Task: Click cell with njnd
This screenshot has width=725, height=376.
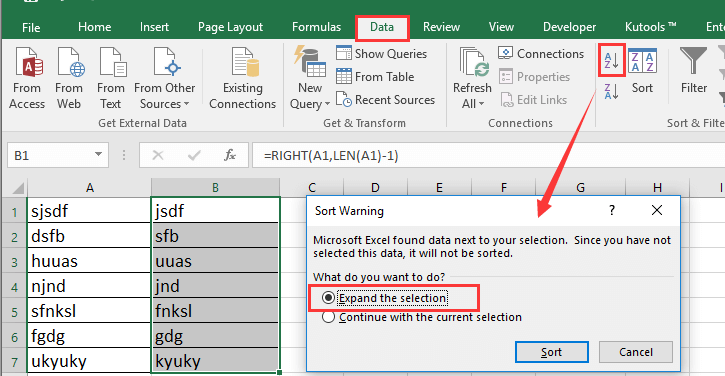Action: click(89, 285)
